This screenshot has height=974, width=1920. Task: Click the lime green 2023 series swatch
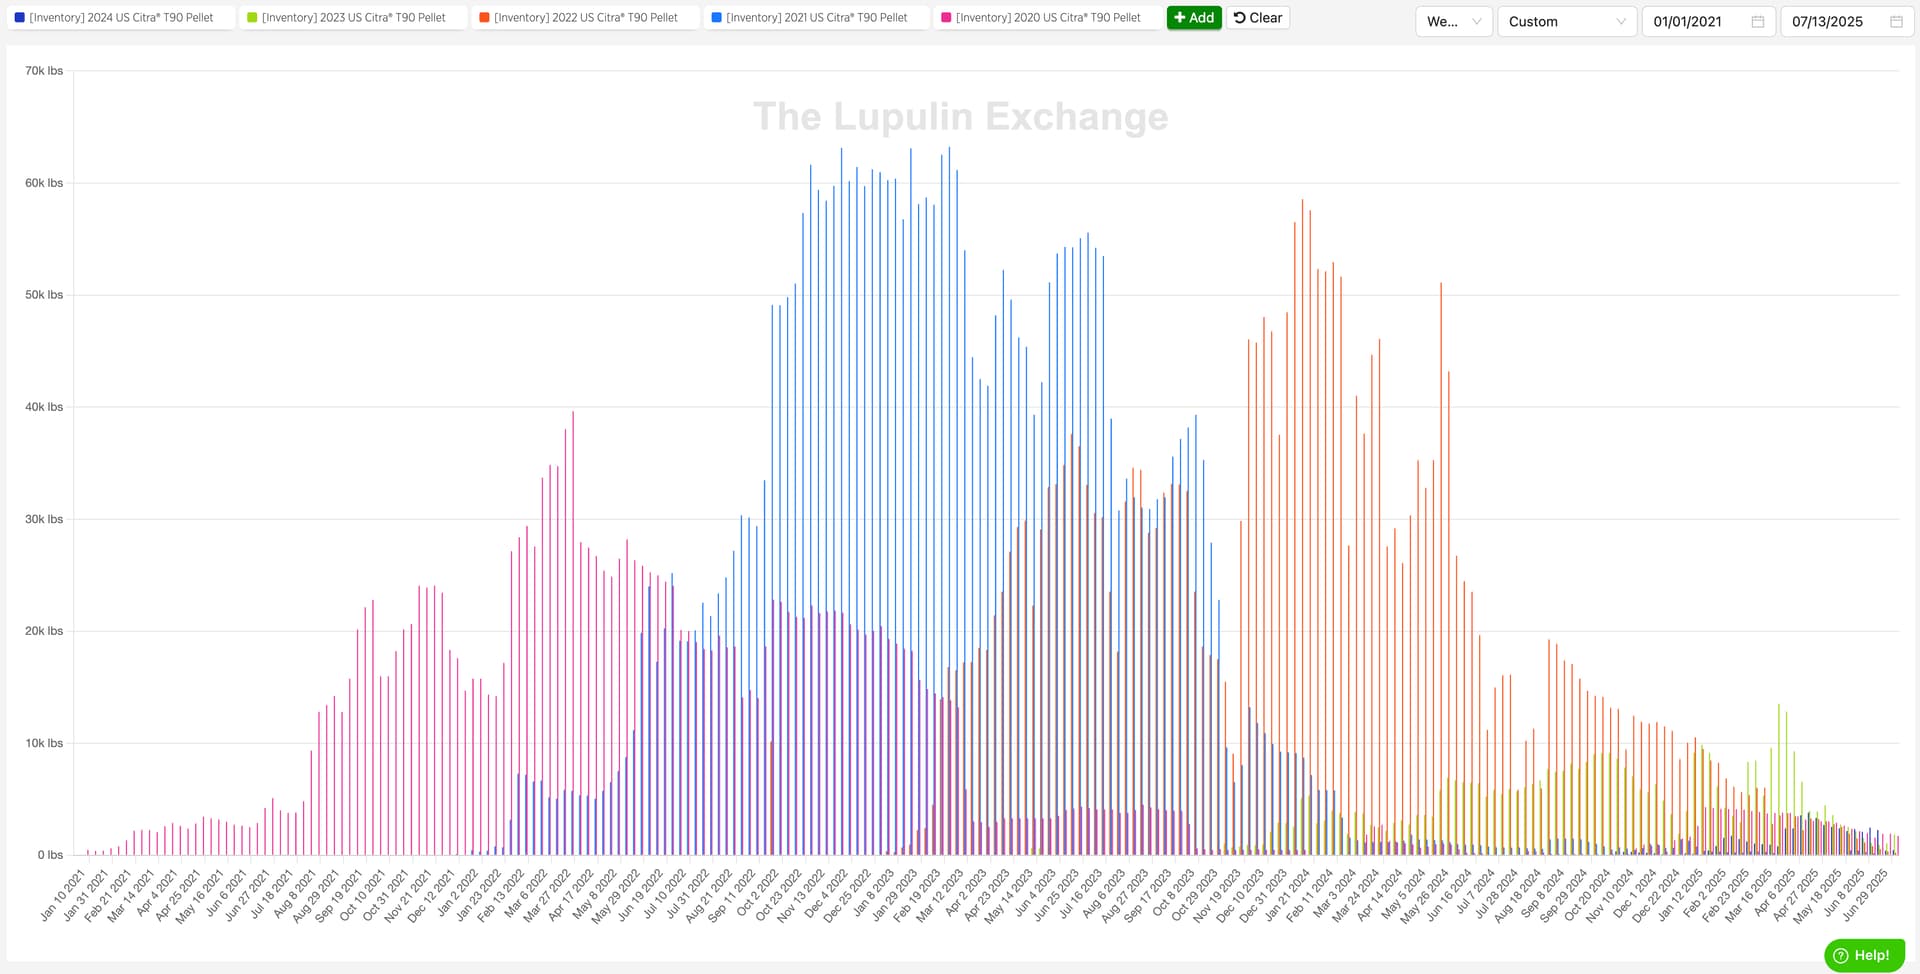(252, 18)
